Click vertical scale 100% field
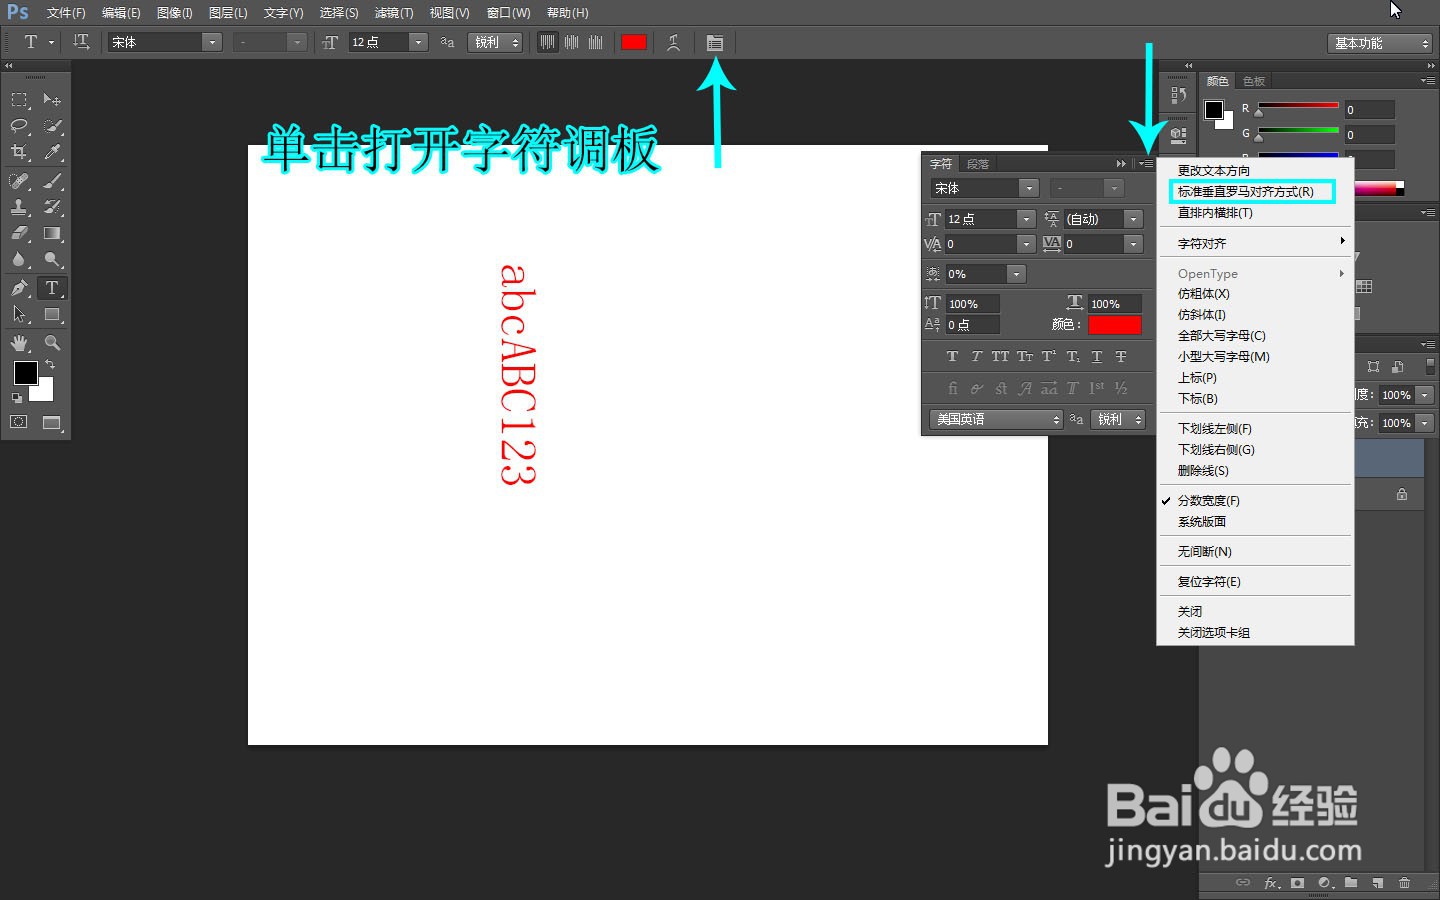This screenshot has width=1440, height=900. pos(972,304)
